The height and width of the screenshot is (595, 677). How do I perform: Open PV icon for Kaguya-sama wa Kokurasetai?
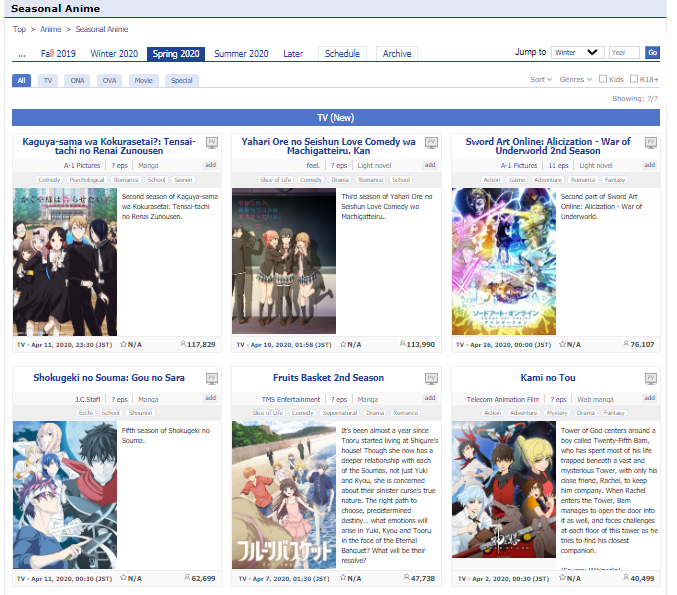212,142
